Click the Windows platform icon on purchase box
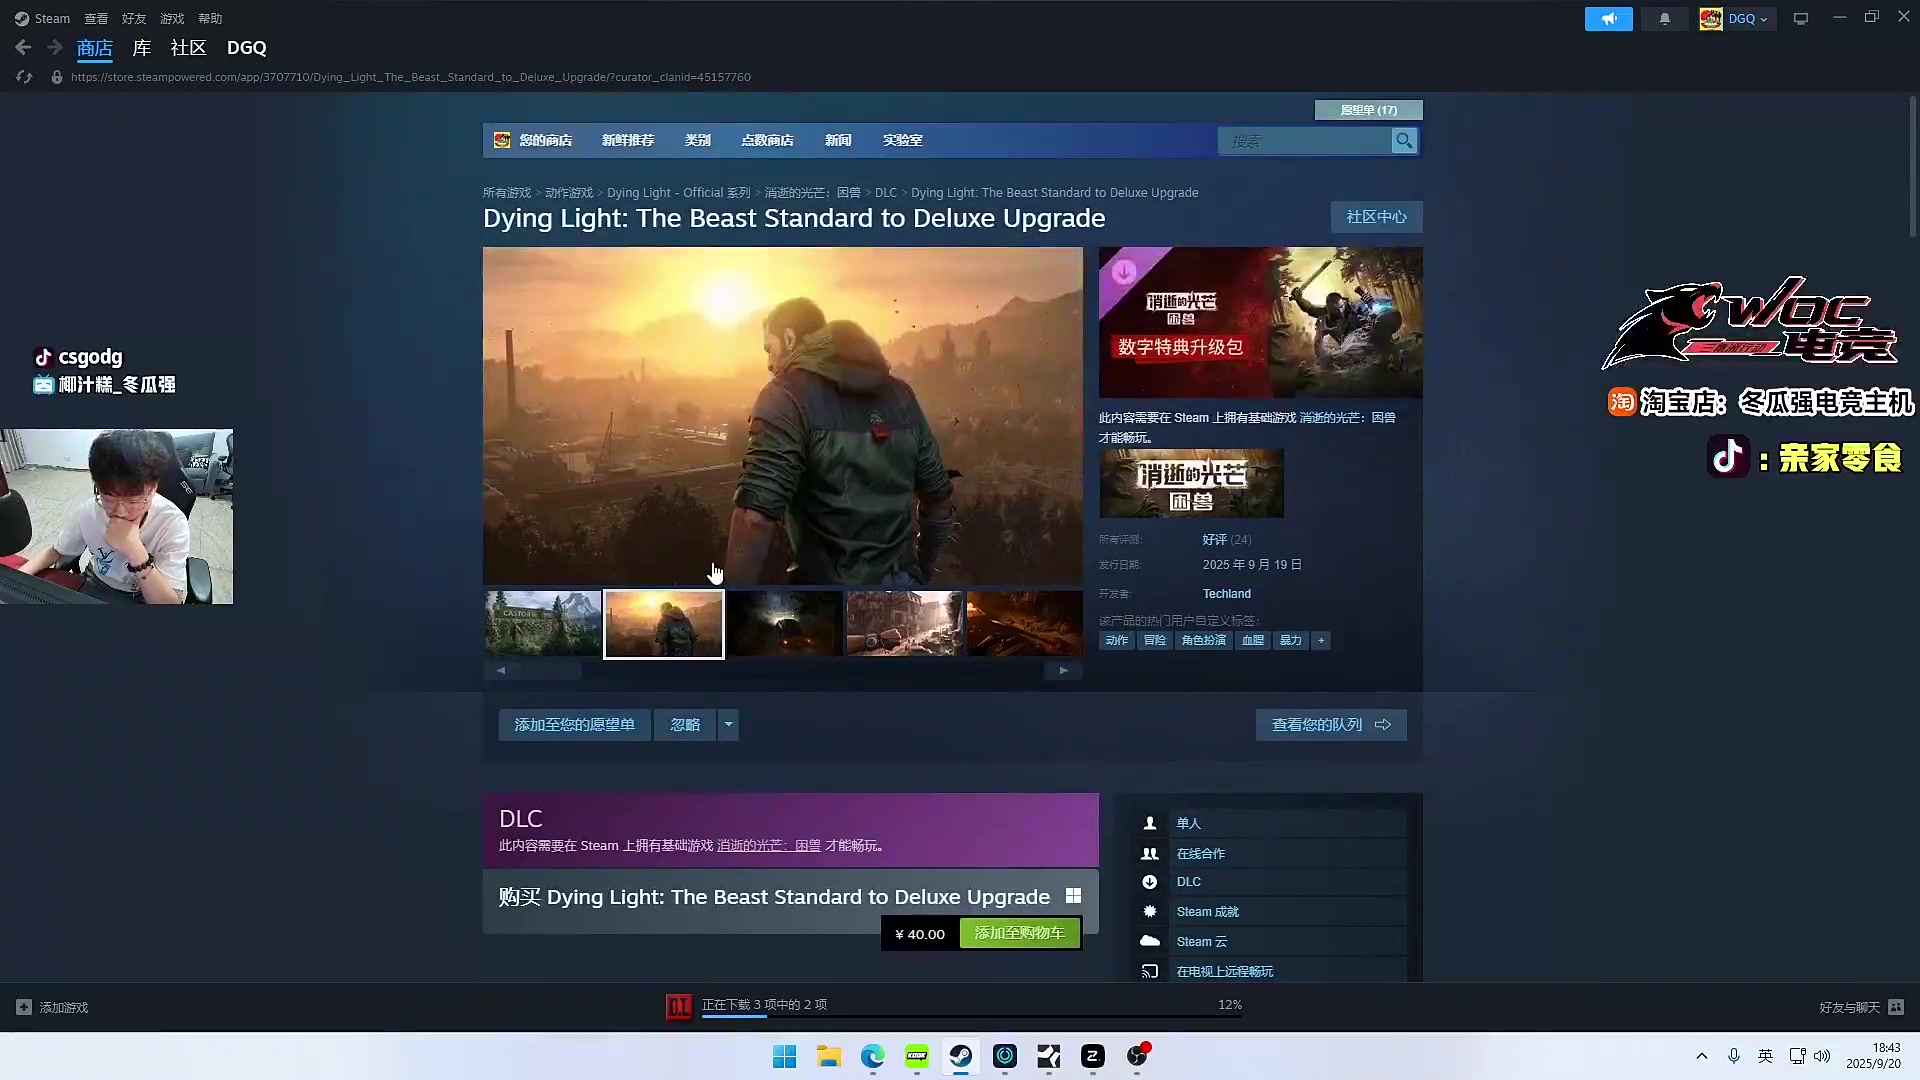This screenshot has height=1080, width=1920. pos(1073,896)
